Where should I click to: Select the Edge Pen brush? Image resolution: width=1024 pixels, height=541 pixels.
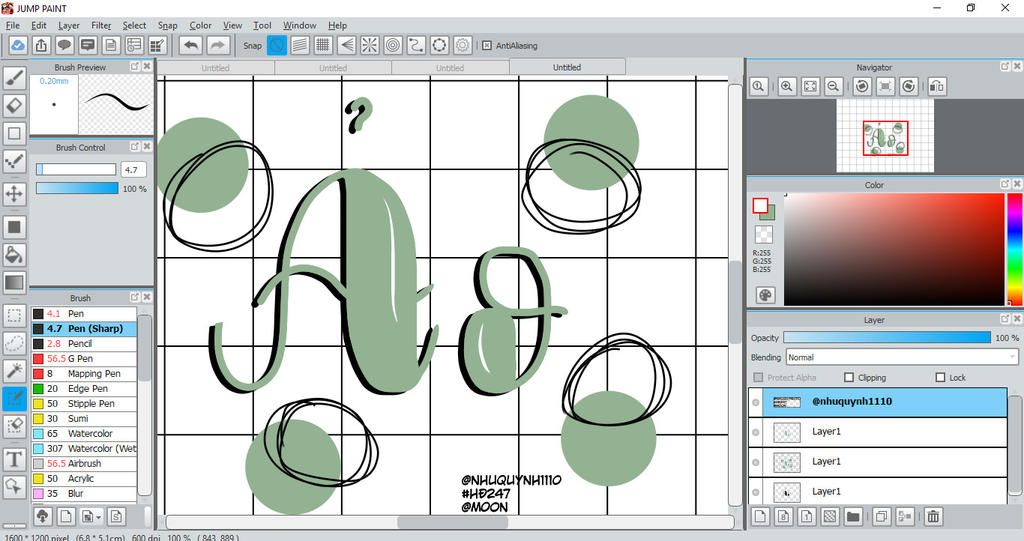[x=84, y=389]
